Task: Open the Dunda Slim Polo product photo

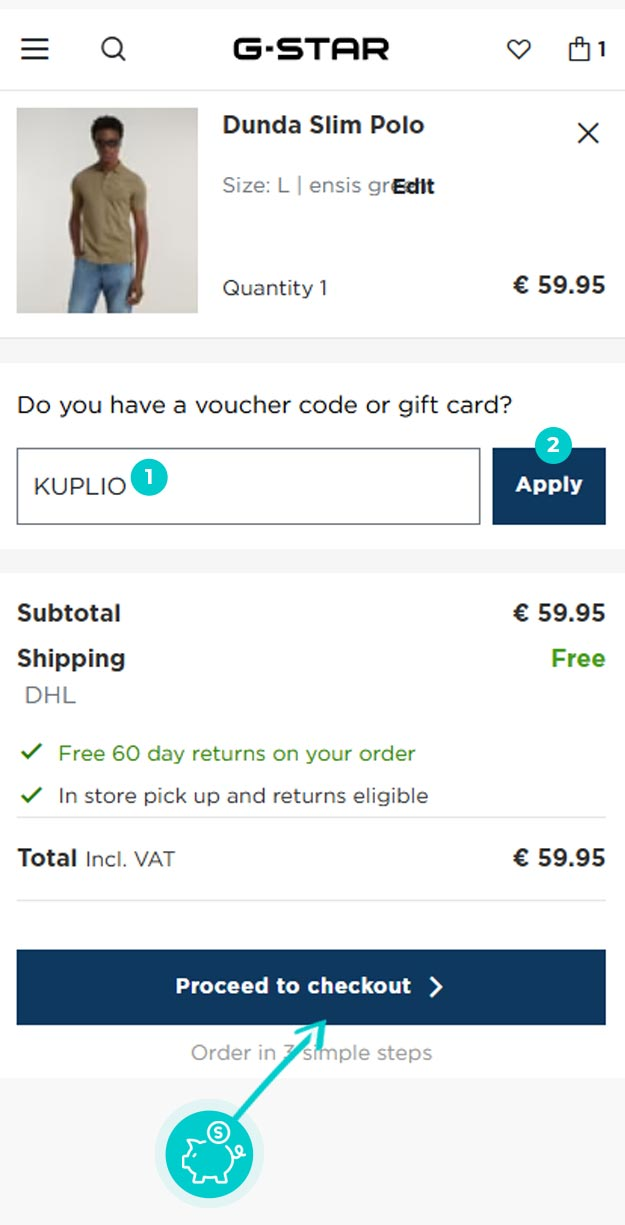Action: coord(107,211)
